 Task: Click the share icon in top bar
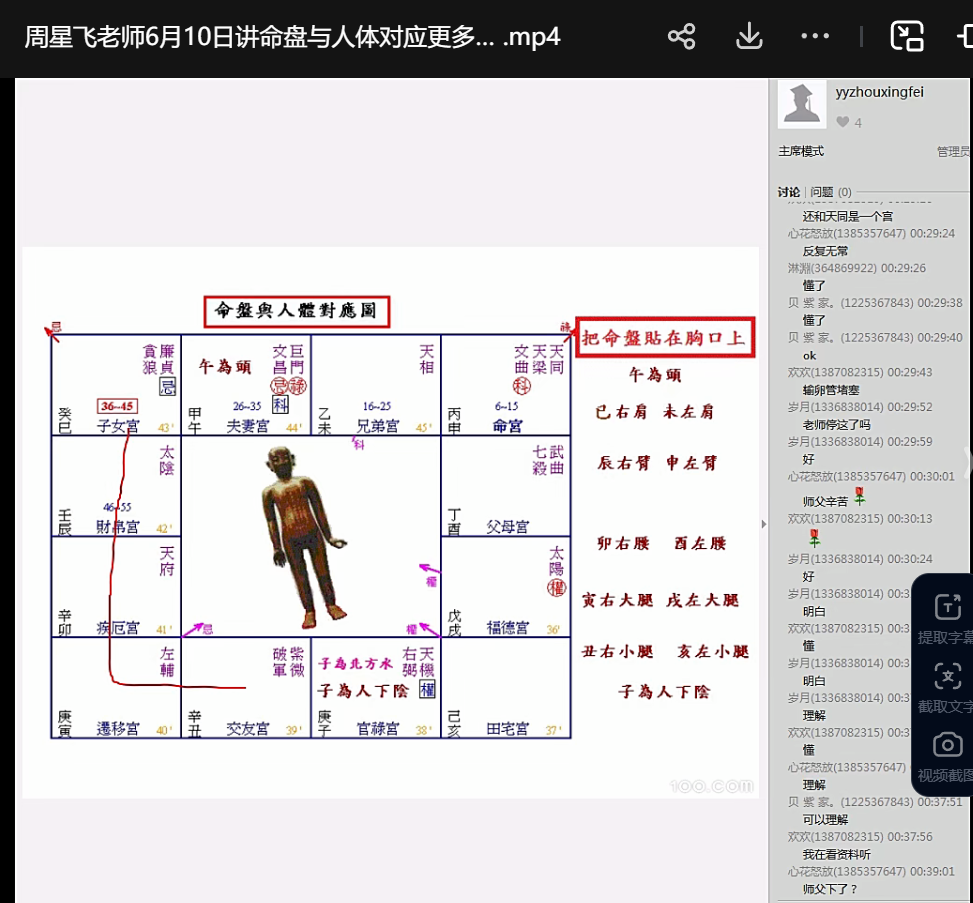[681, 37]
